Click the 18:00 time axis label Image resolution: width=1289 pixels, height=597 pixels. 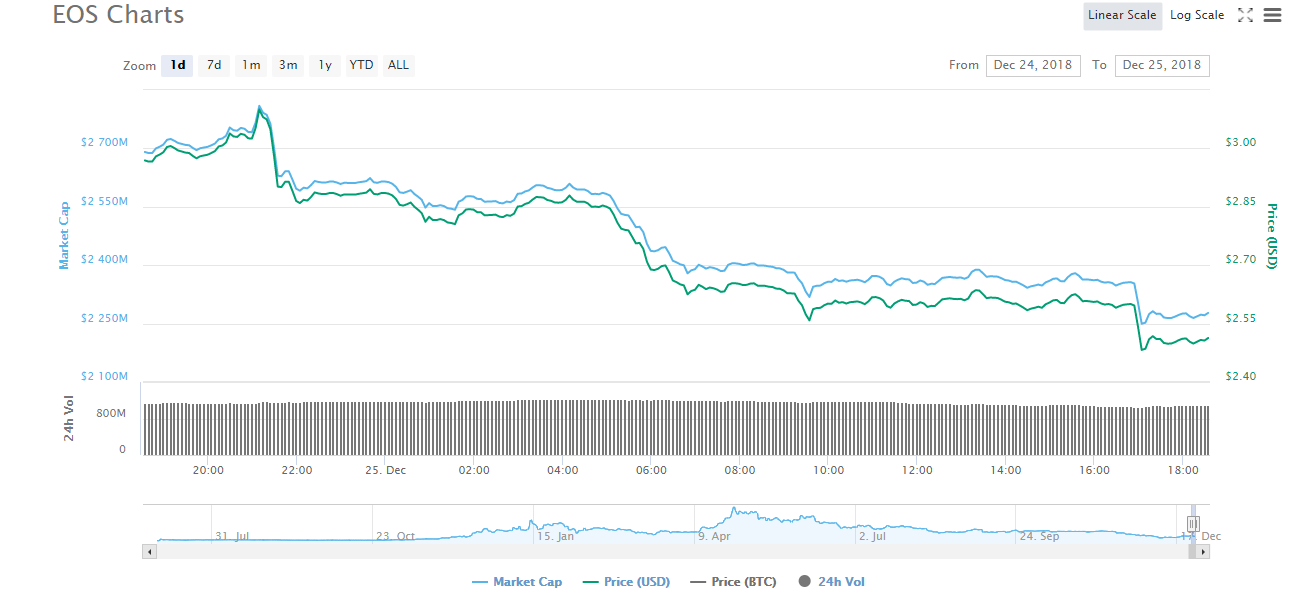(x=1183, y=470)
